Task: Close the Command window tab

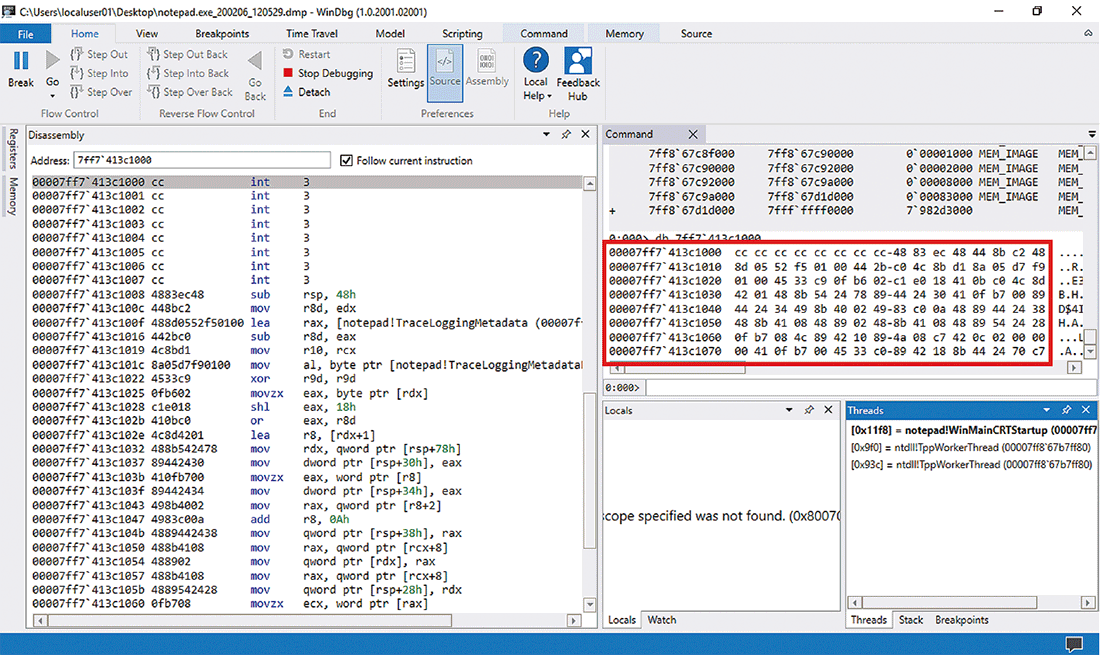Action: point(693,134)
